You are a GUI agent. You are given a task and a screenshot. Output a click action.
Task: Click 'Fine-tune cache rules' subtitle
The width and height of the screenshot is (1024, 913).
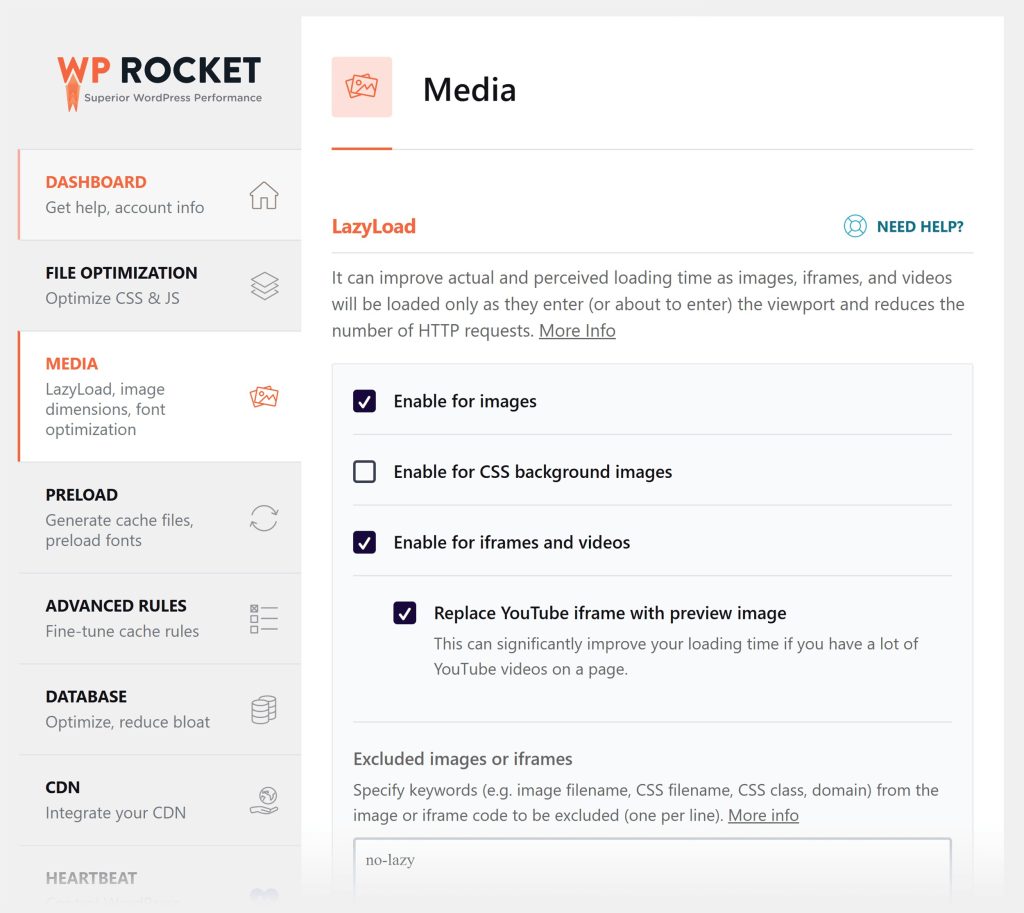[122, 632]
